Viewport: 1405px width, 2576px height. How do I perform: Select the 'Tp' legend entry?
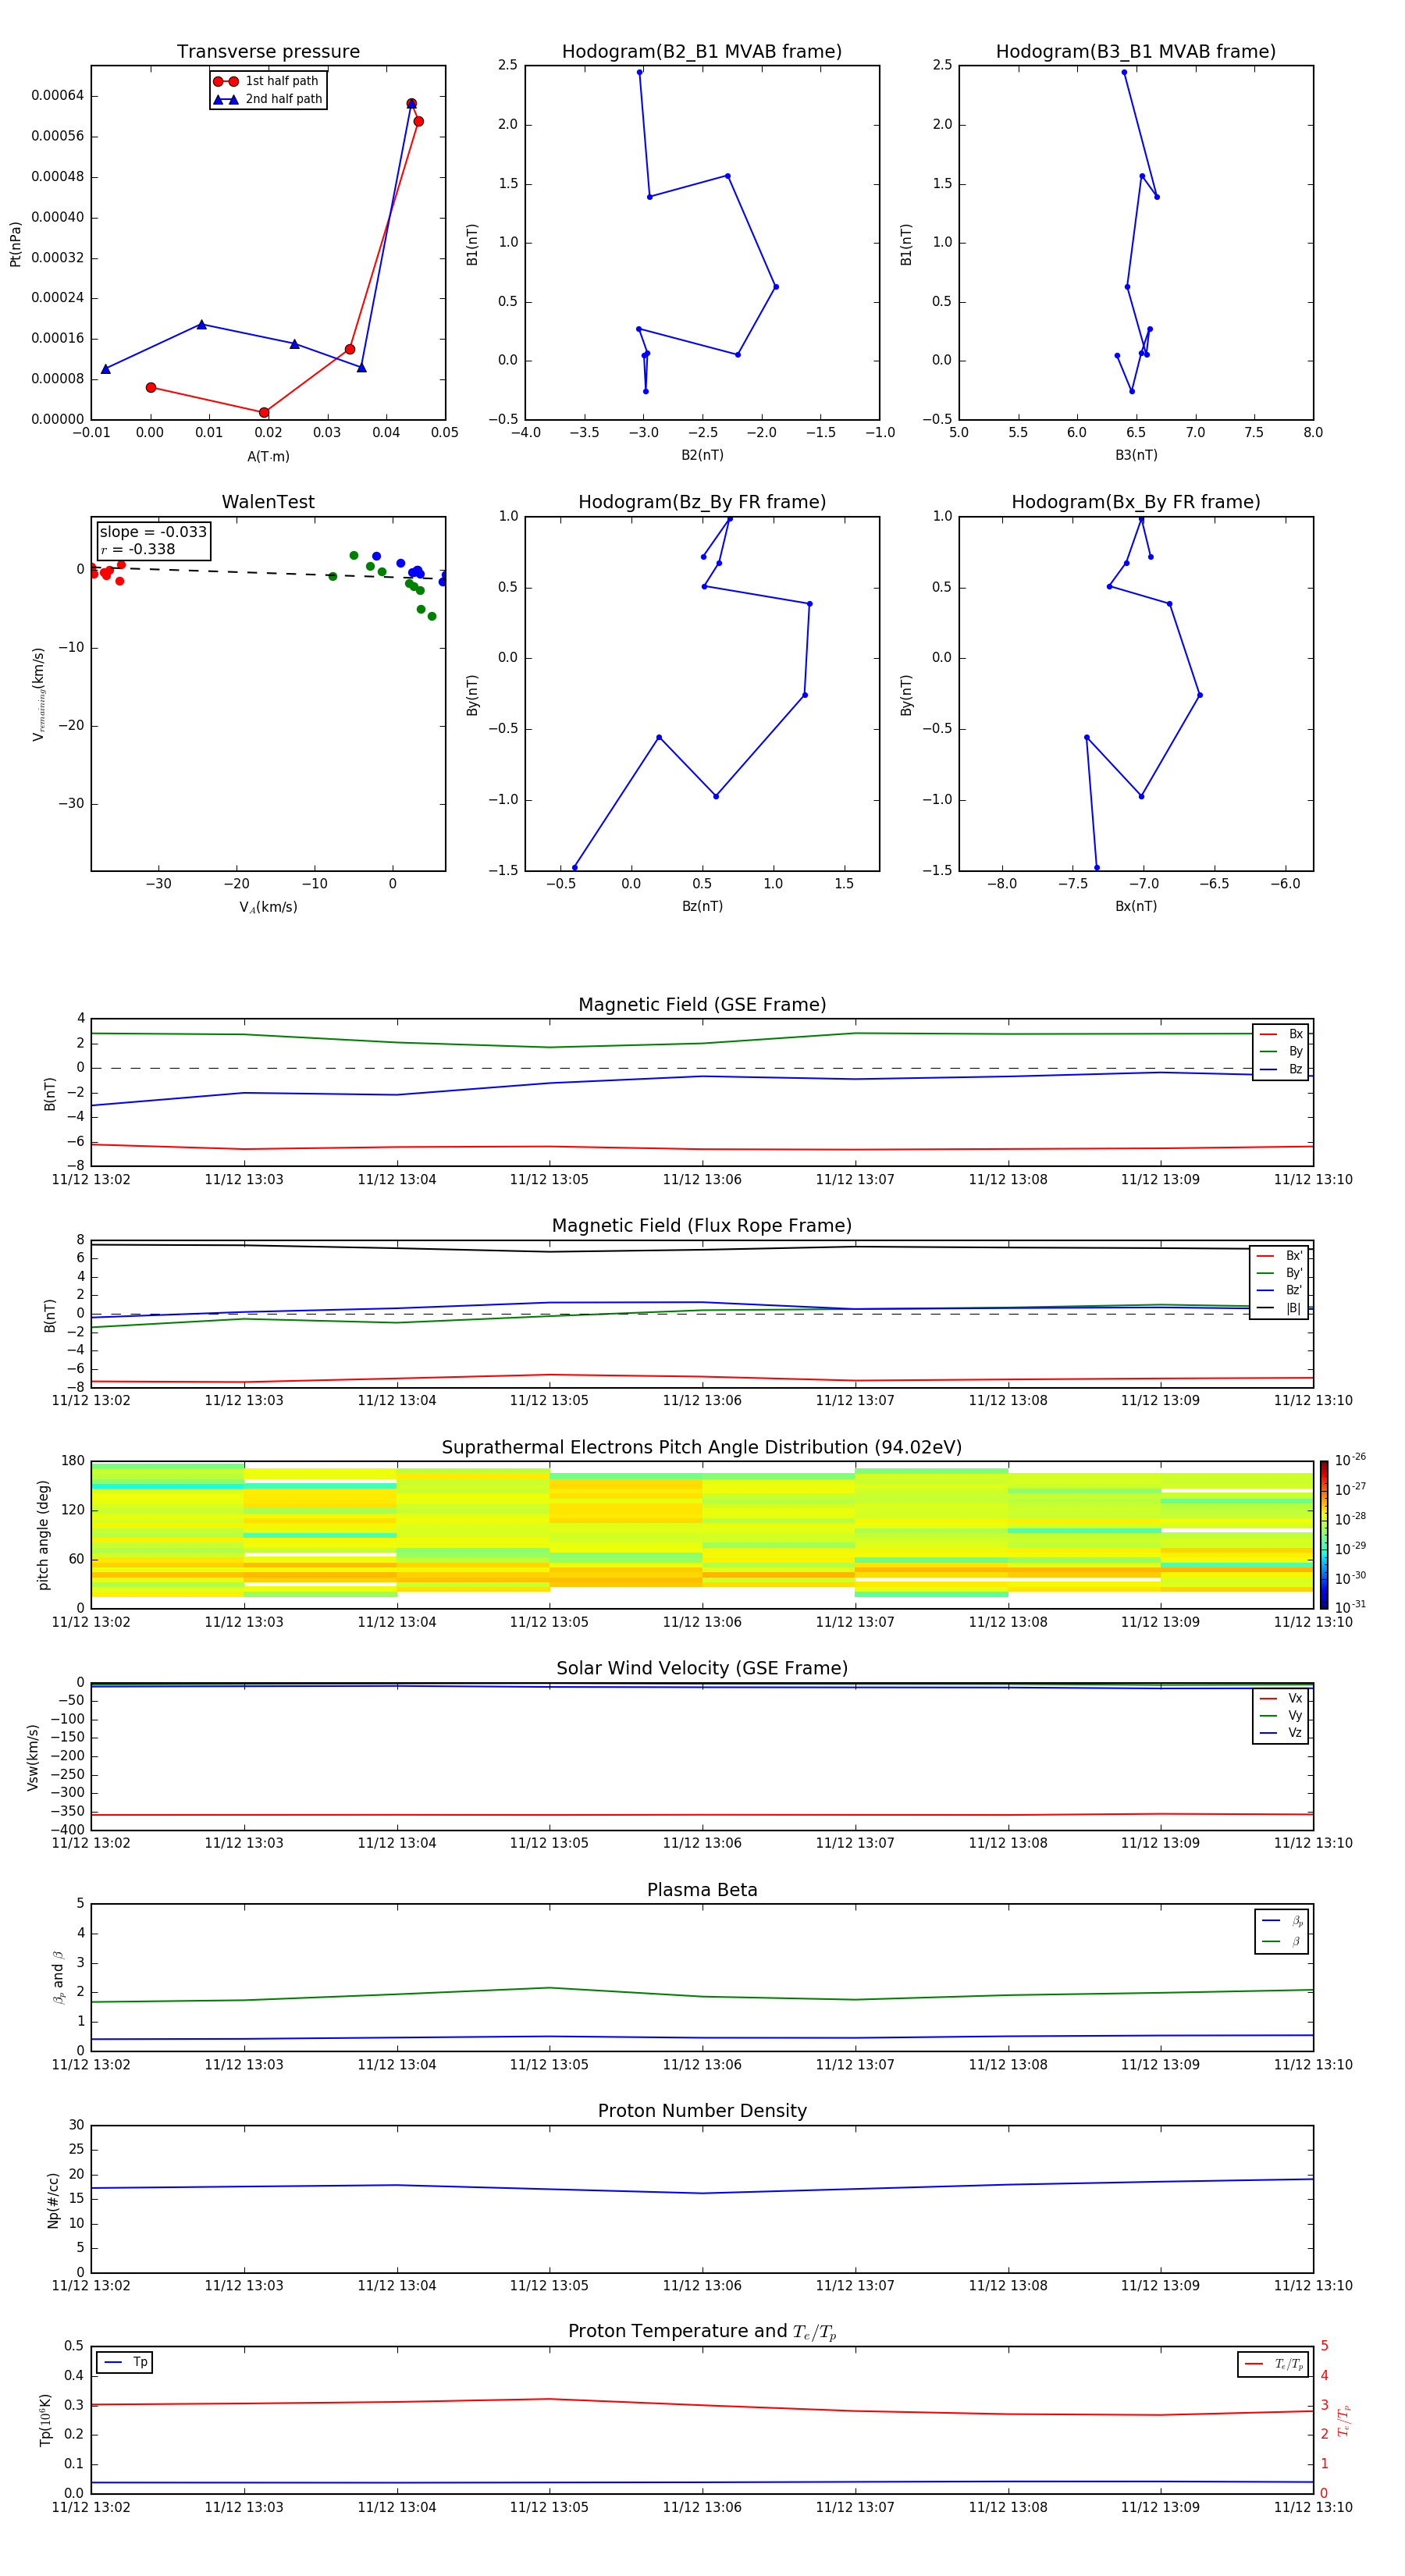(126, 2362)
